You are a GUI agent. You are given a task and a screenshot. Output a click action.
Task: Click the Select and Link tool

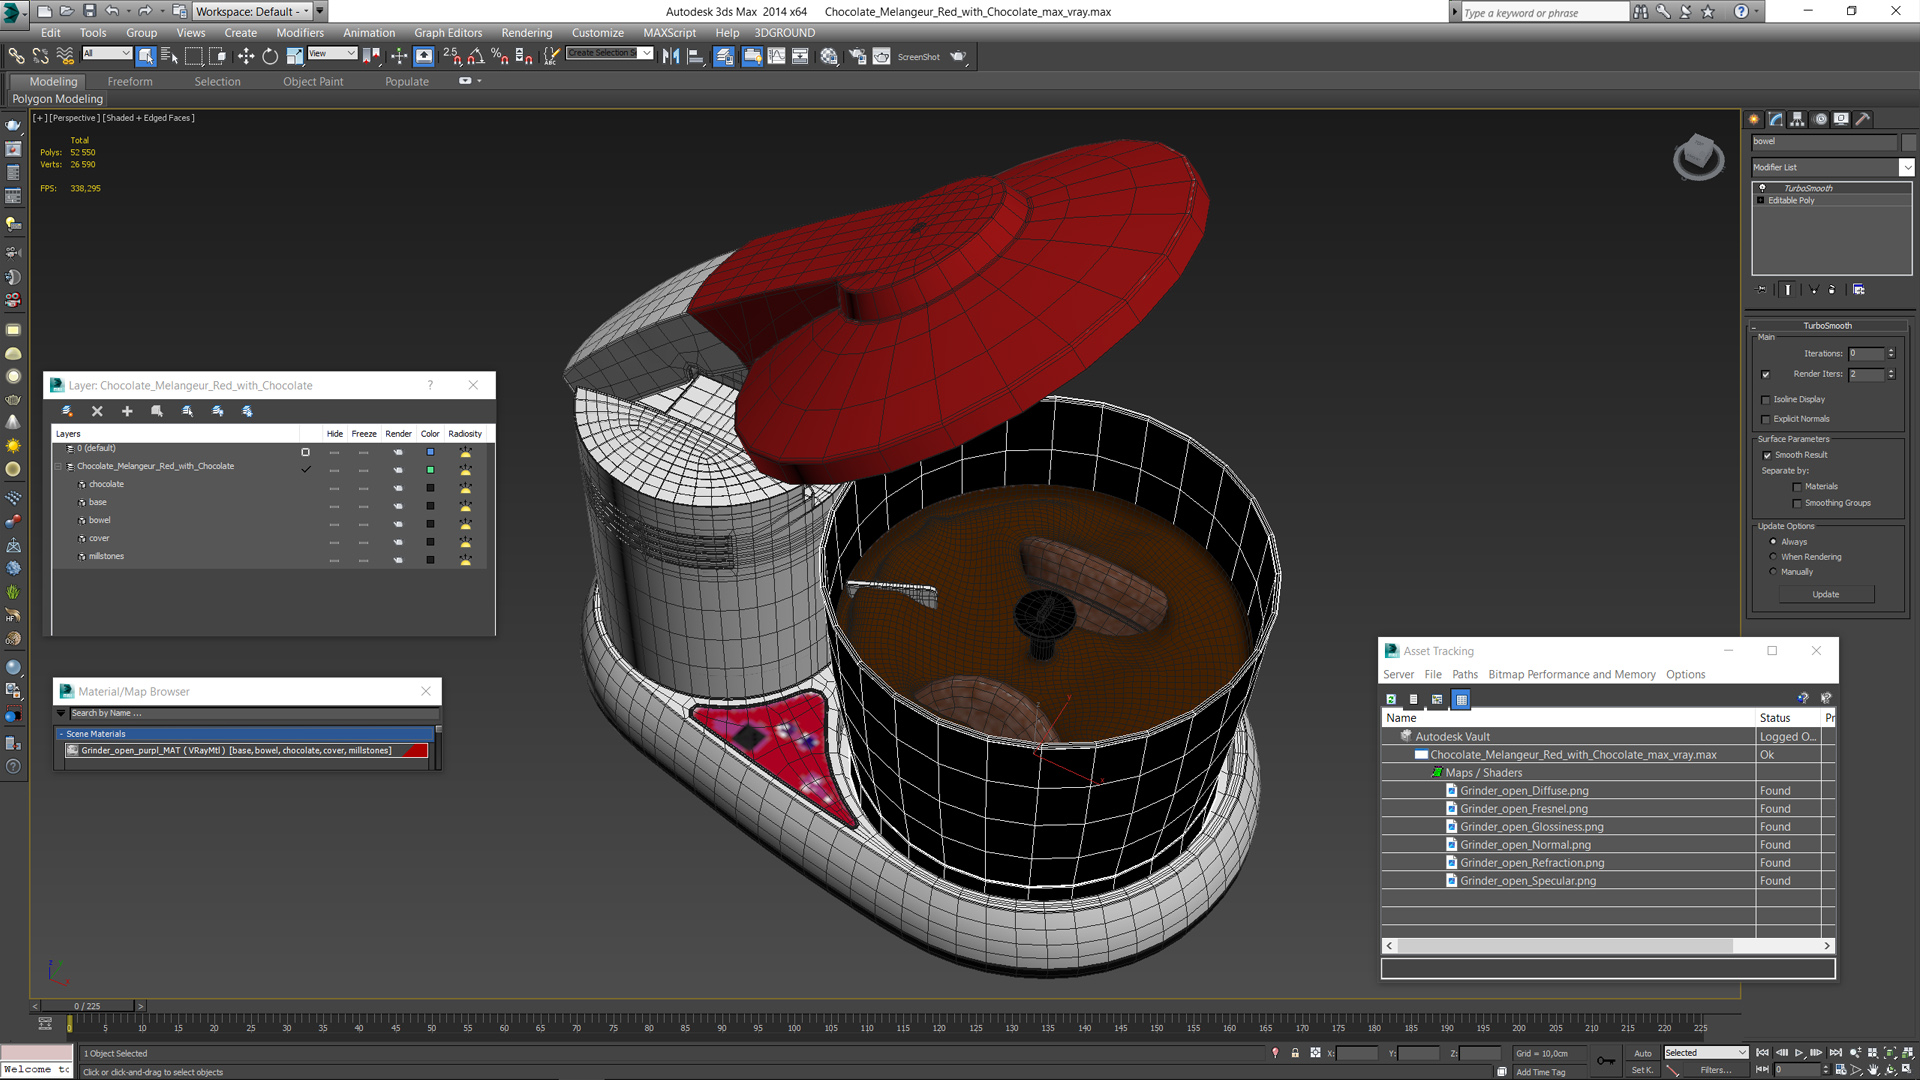click(17, 57)
